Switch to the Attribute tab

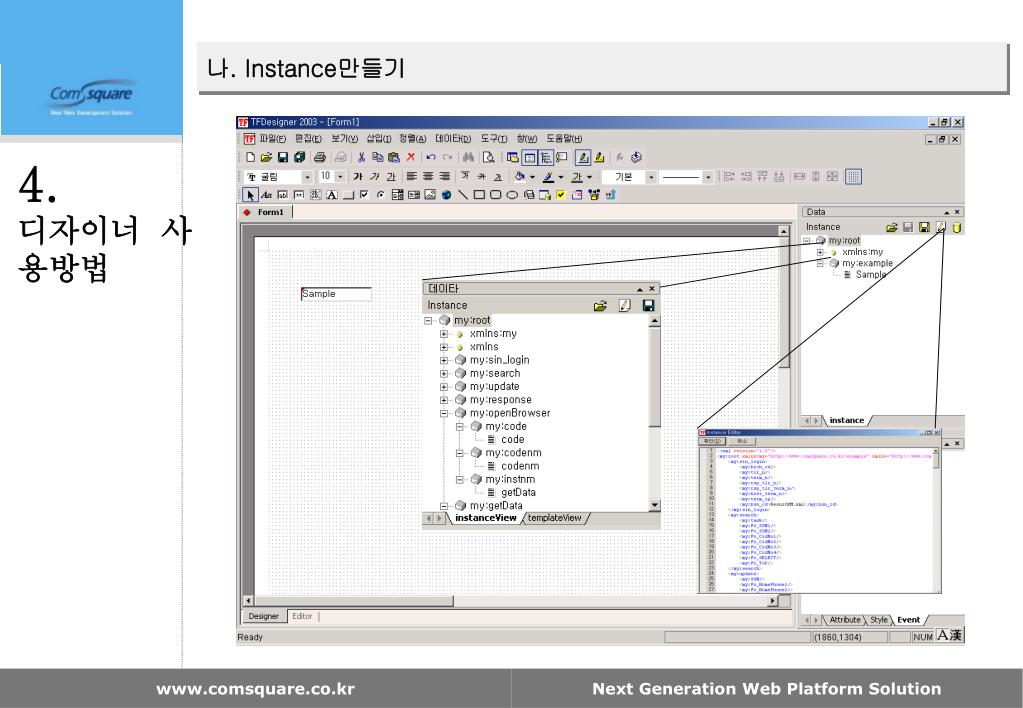(845, 620)
